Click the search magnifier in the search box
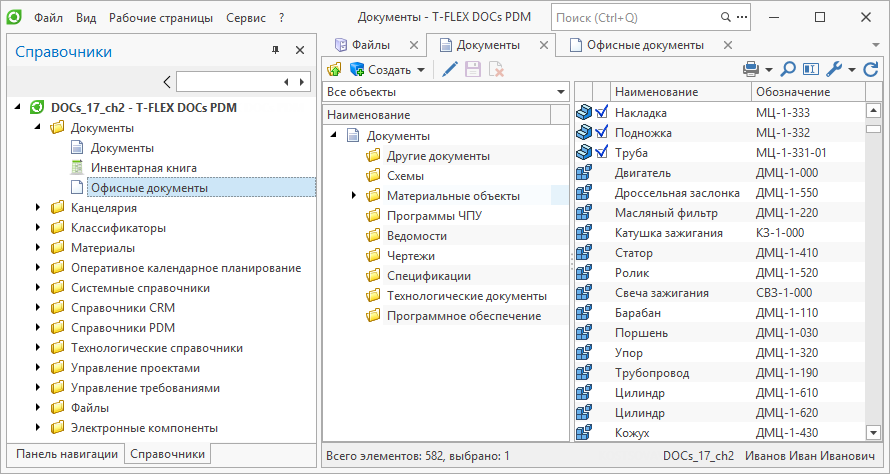Viewport: 890px width, 474px height. point(725,17)
